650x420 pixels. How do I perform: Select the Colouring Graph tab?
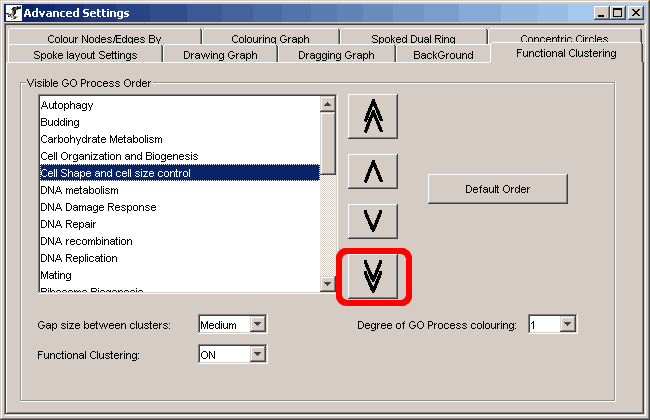[x=270, y=39]
